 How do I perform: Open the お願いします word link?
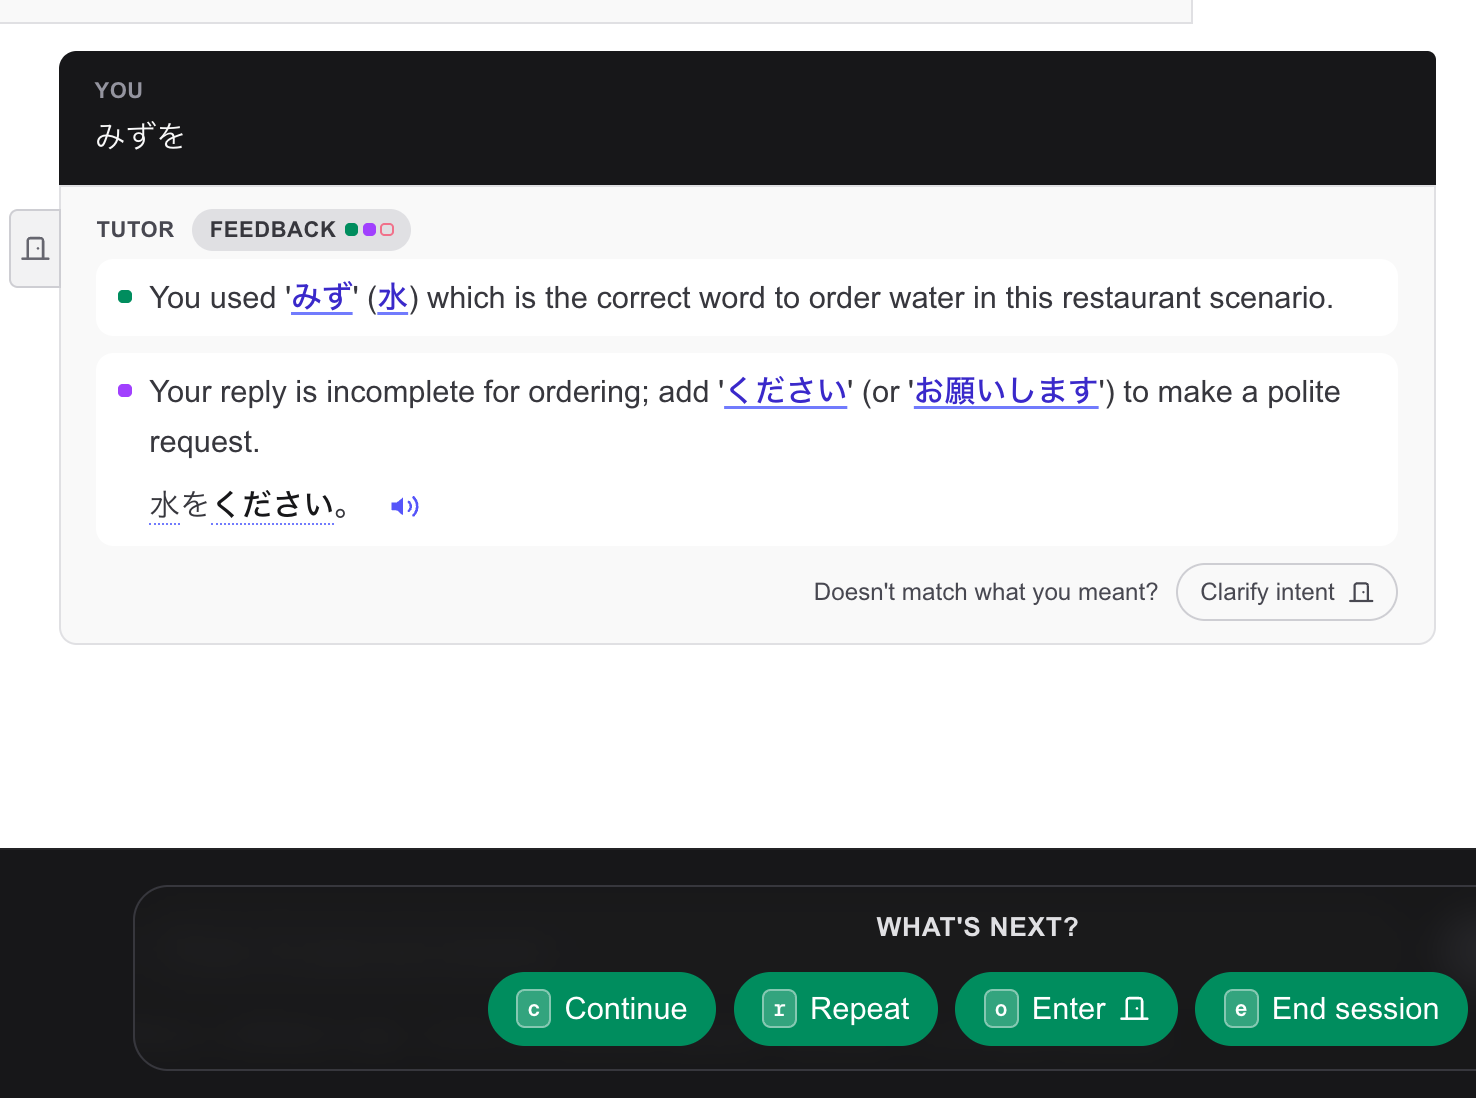click(1006, 391)
